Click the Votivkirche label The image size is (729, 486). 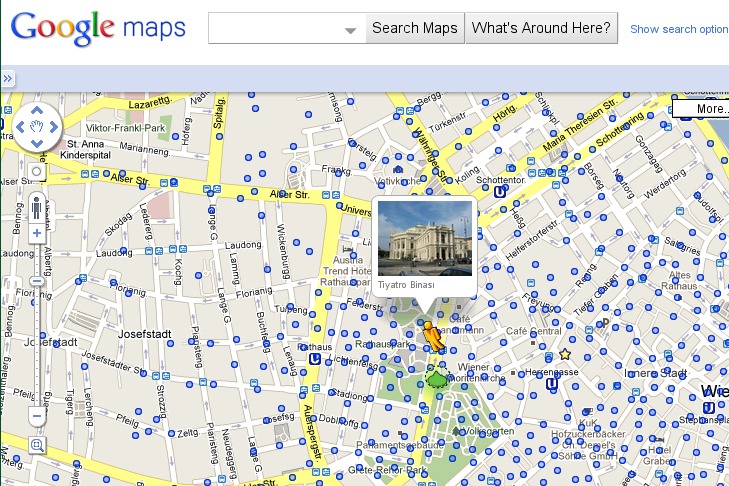point(397,181)
